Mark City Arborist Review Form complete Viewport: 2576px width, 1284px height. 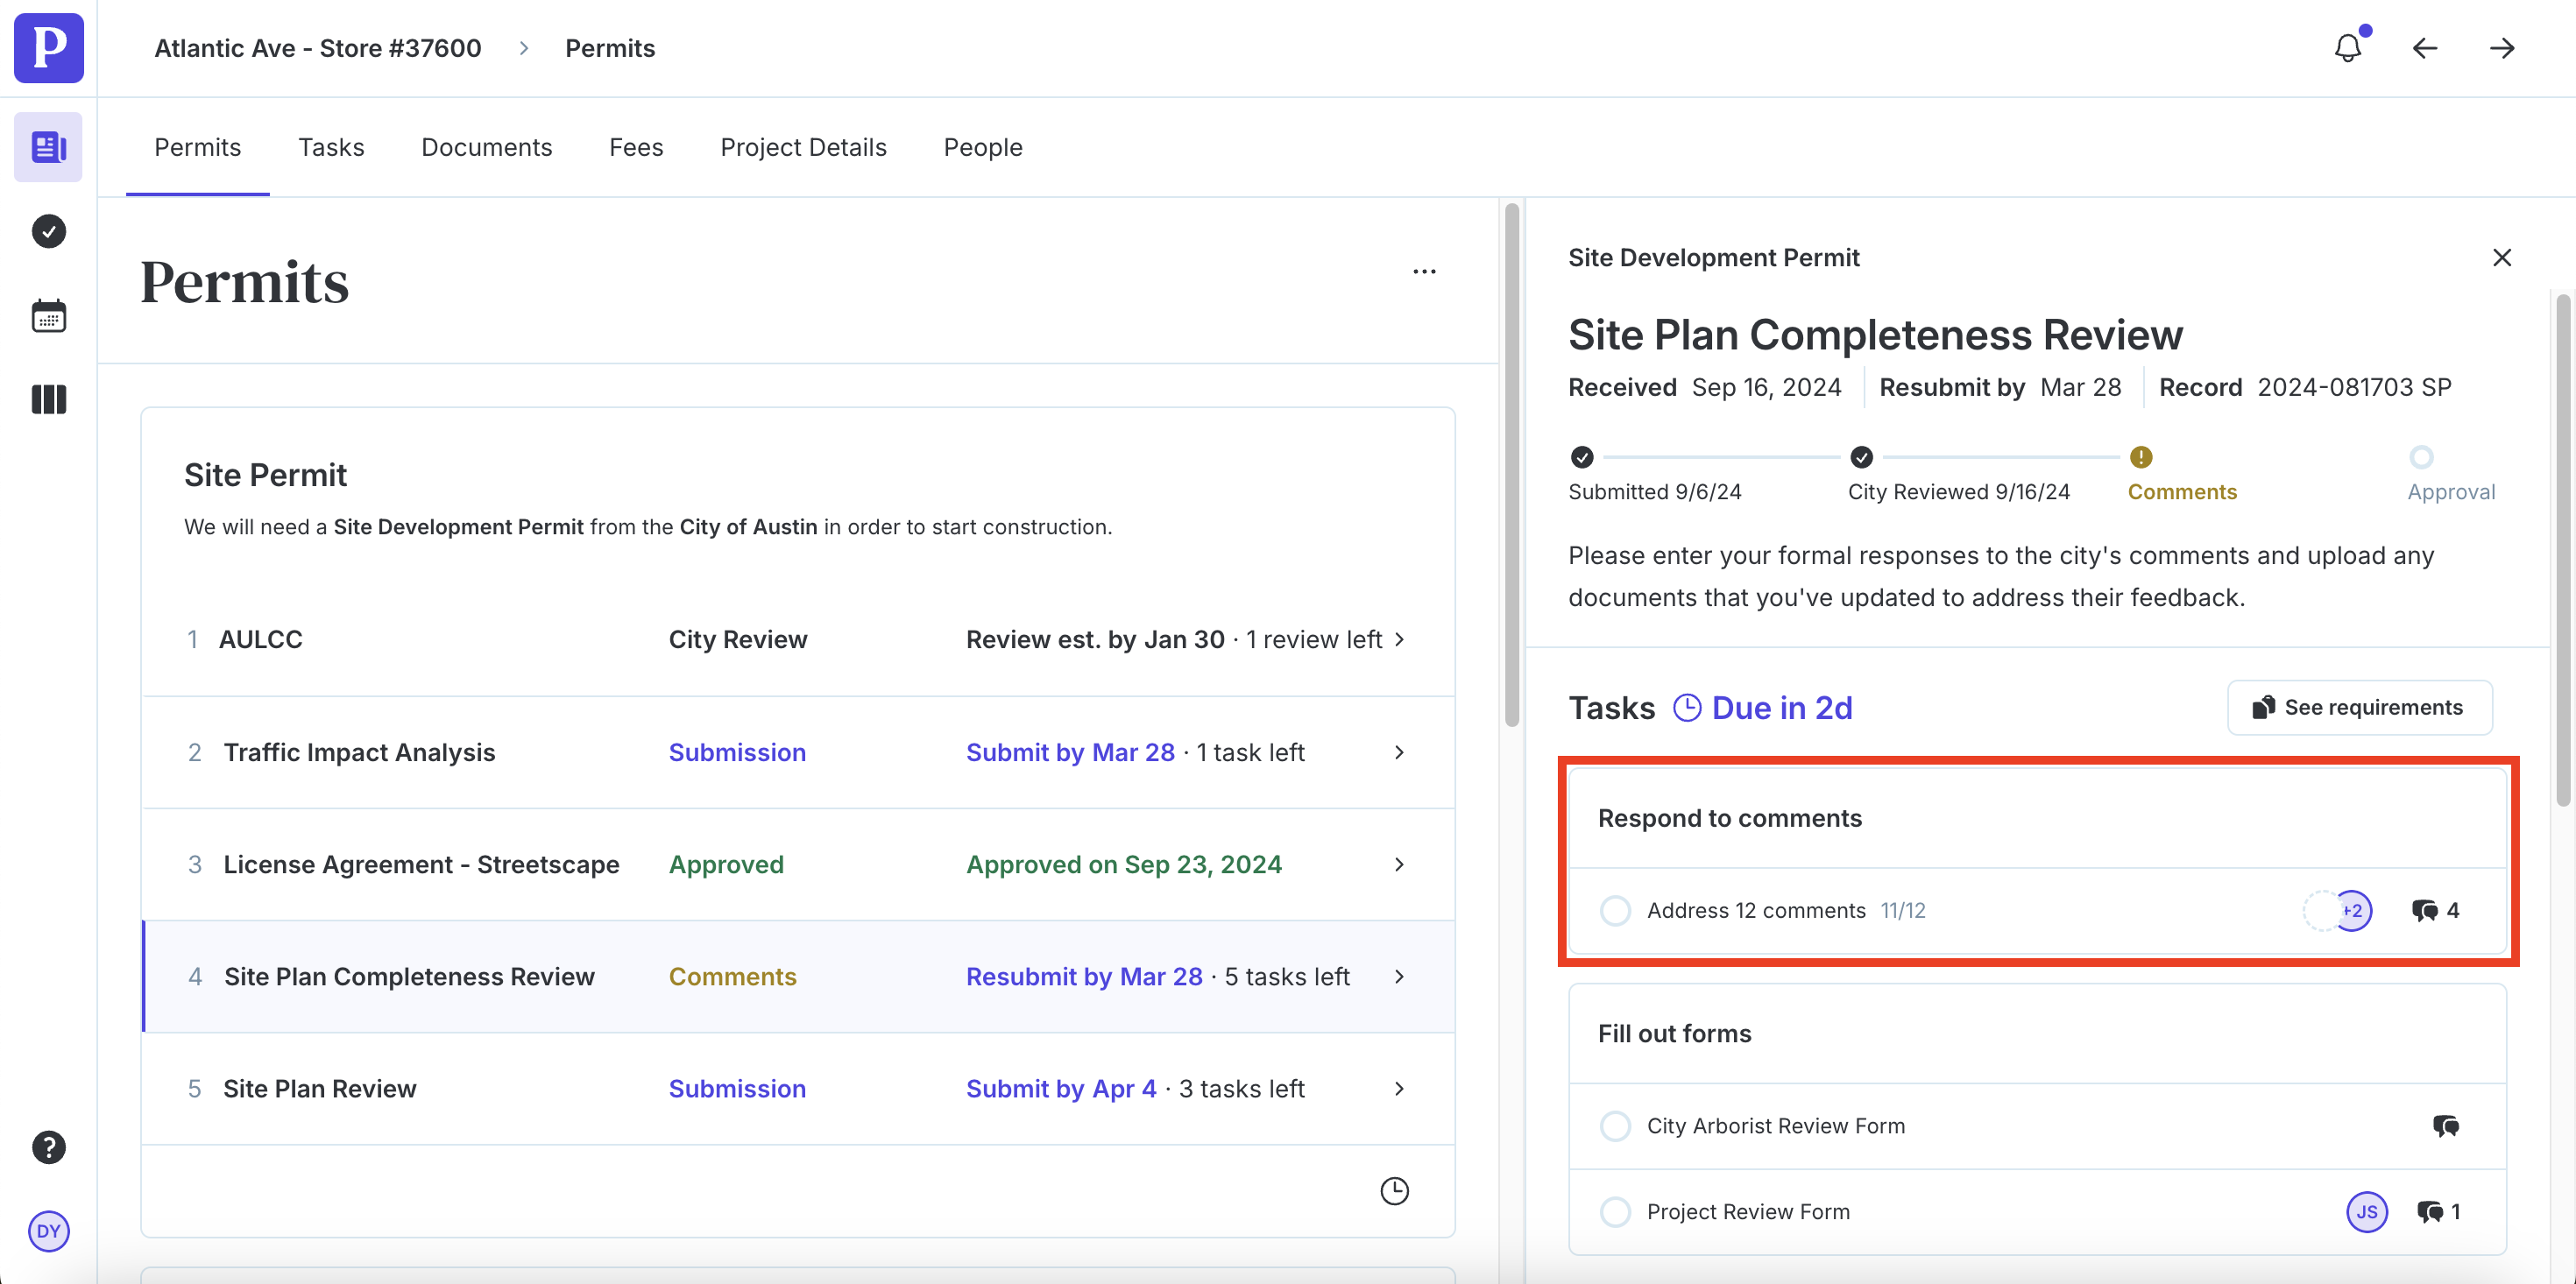point(1615,1126)
